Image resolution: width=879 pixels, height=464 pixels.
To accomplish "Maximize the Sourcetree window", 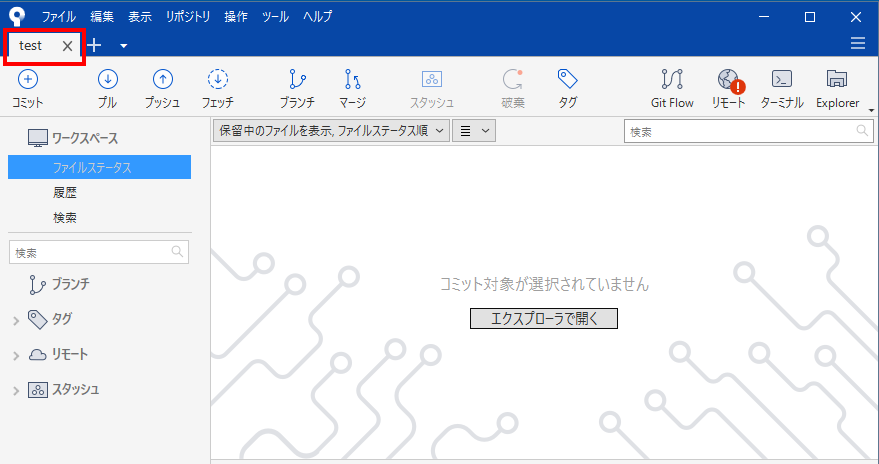I will 809,17.
